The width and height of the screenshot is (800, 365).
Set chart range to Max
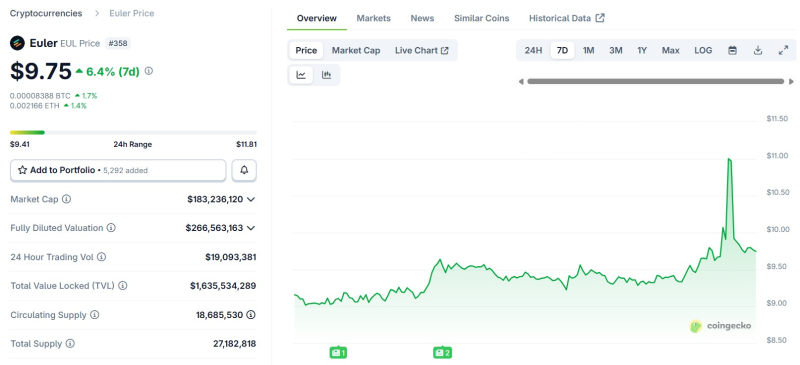coord(670,51)
